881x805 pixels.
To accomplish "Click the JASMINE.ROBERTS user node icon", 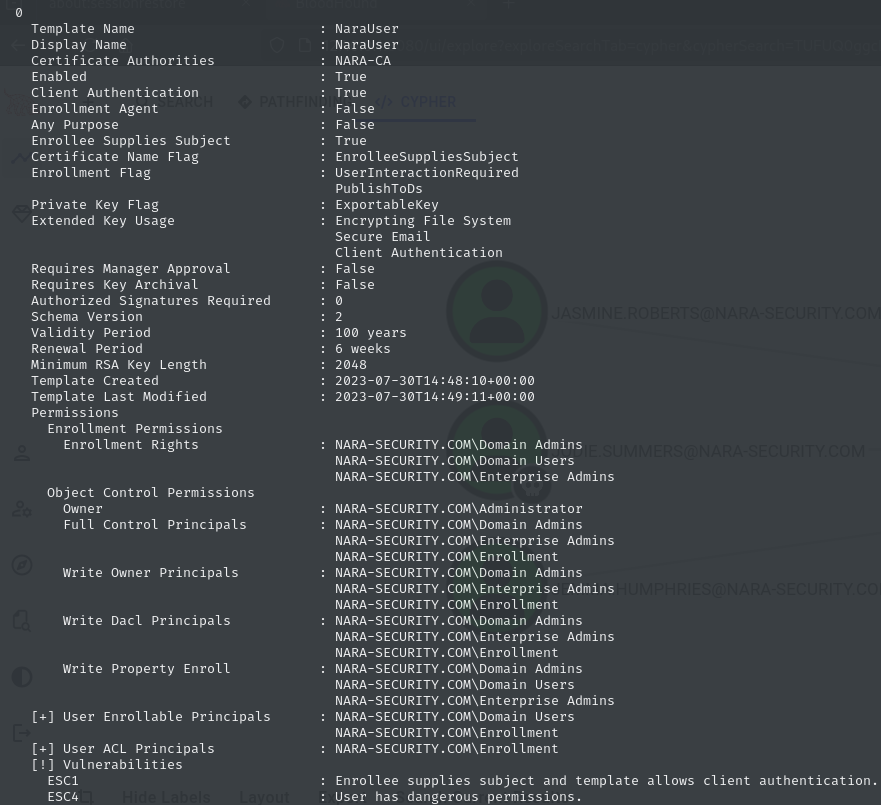I will (x=497, y=312).
